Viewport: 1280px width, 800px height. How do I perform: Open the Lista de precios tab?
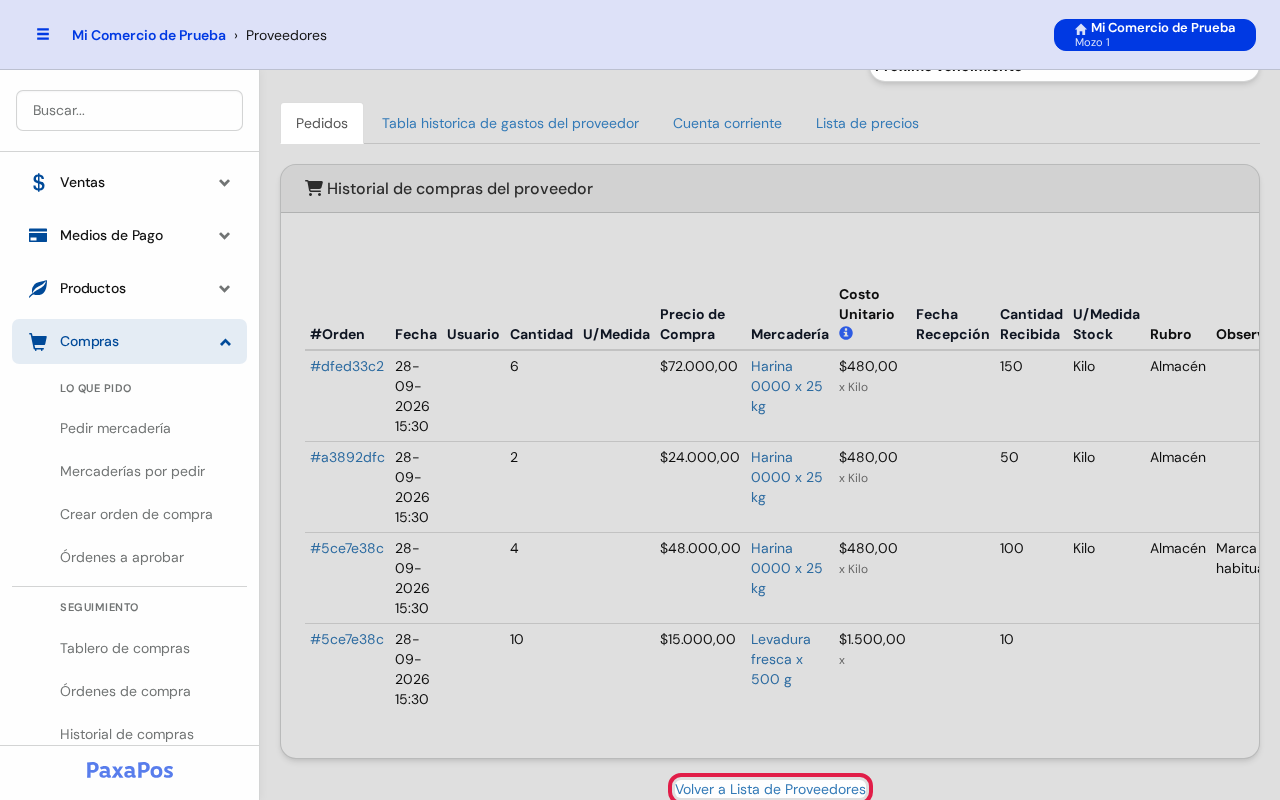tap(867, 123)
